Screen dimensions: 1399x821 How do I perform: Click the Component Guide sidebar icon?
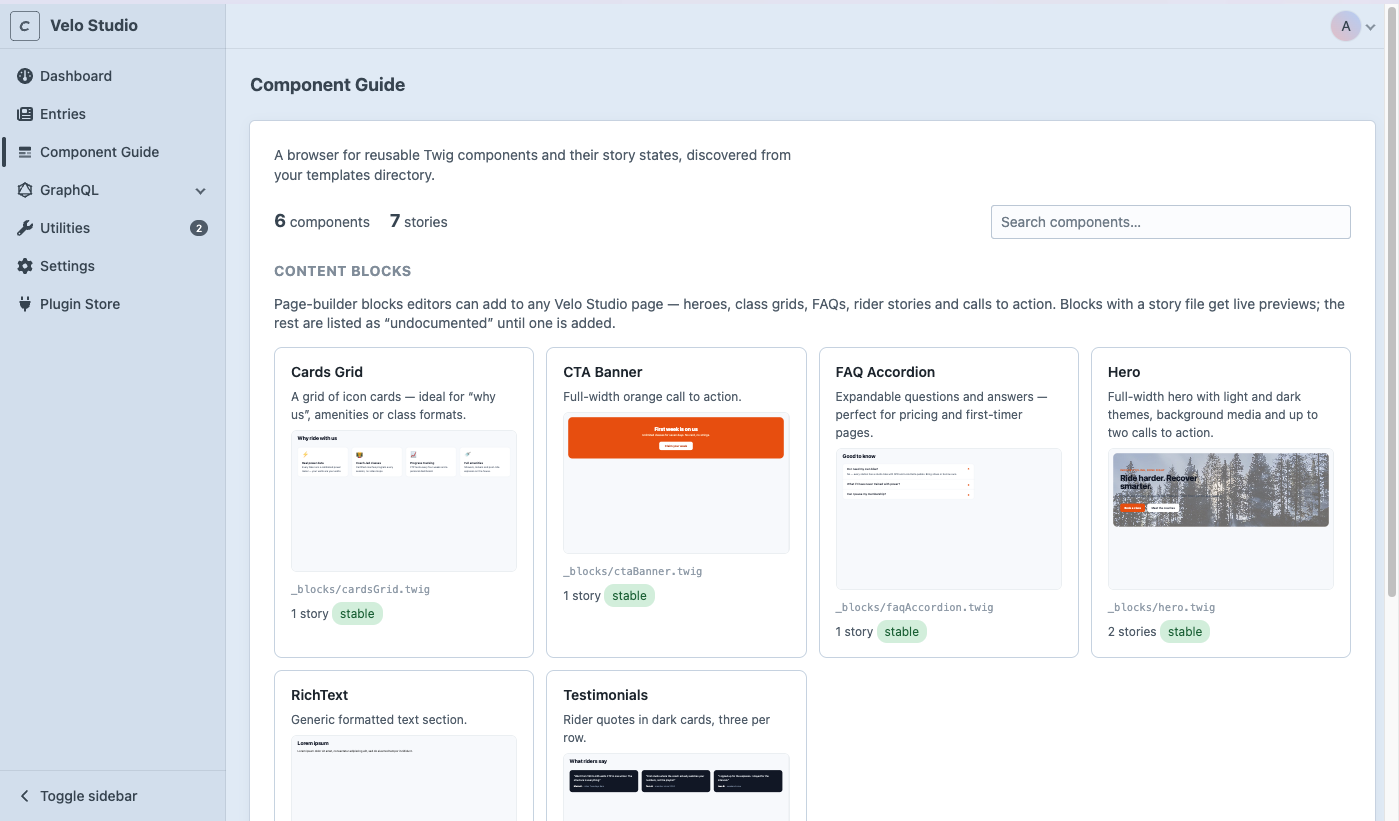(x=25, y=152)
